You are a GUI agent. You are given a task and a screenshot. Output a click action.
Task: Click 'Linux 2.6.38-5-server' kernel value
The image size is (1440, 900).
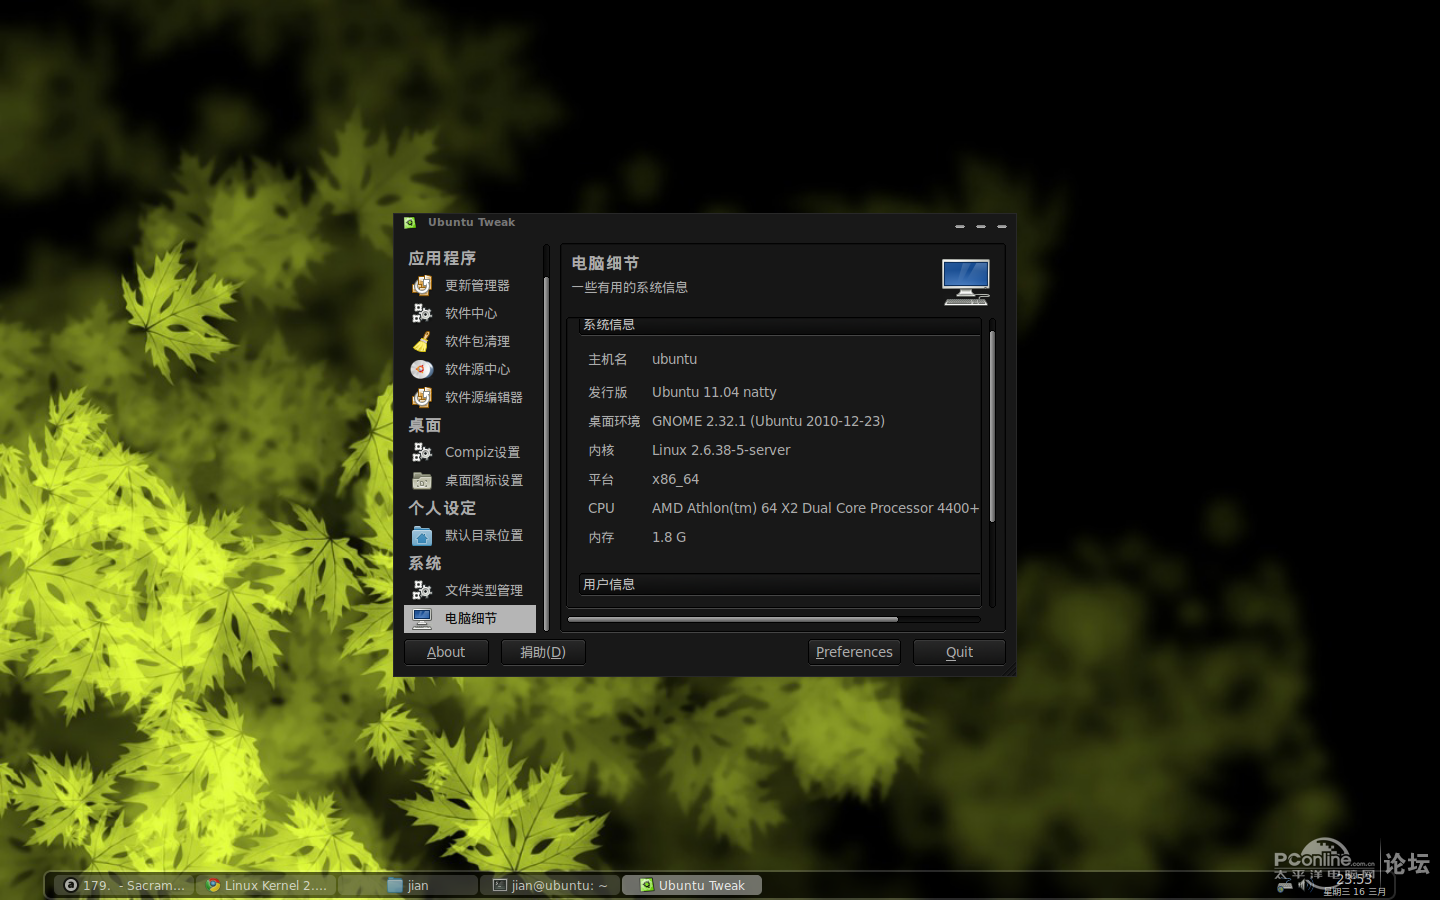point(721,450)
